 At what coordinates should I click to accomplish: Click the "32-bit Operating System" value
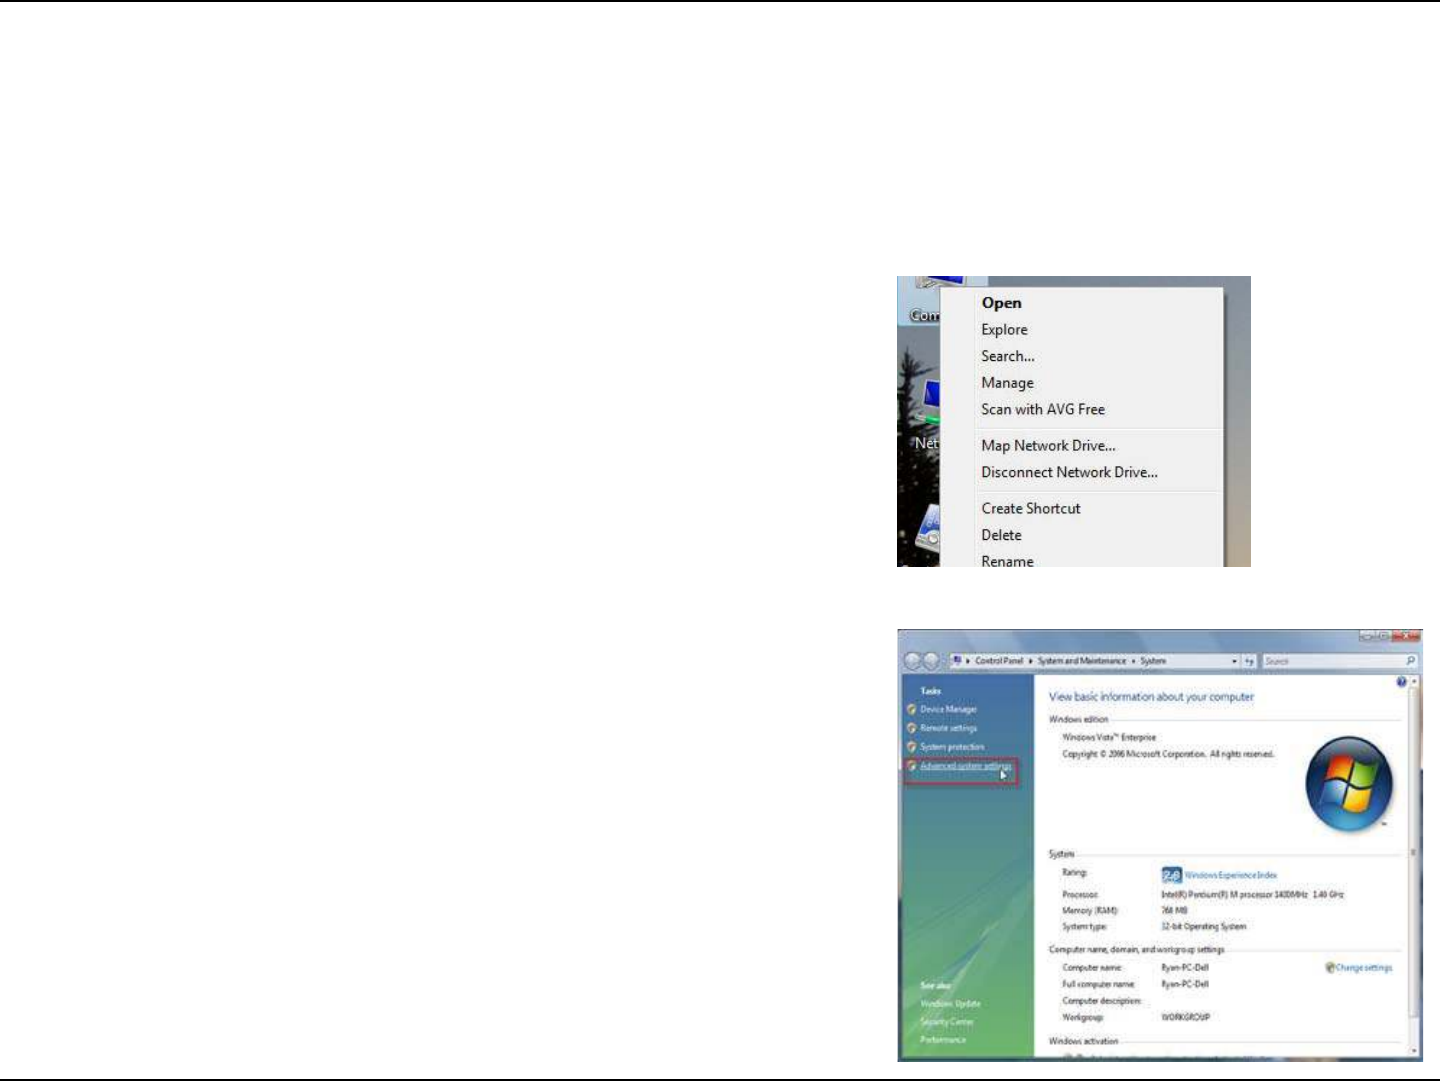pos(1204,927)
